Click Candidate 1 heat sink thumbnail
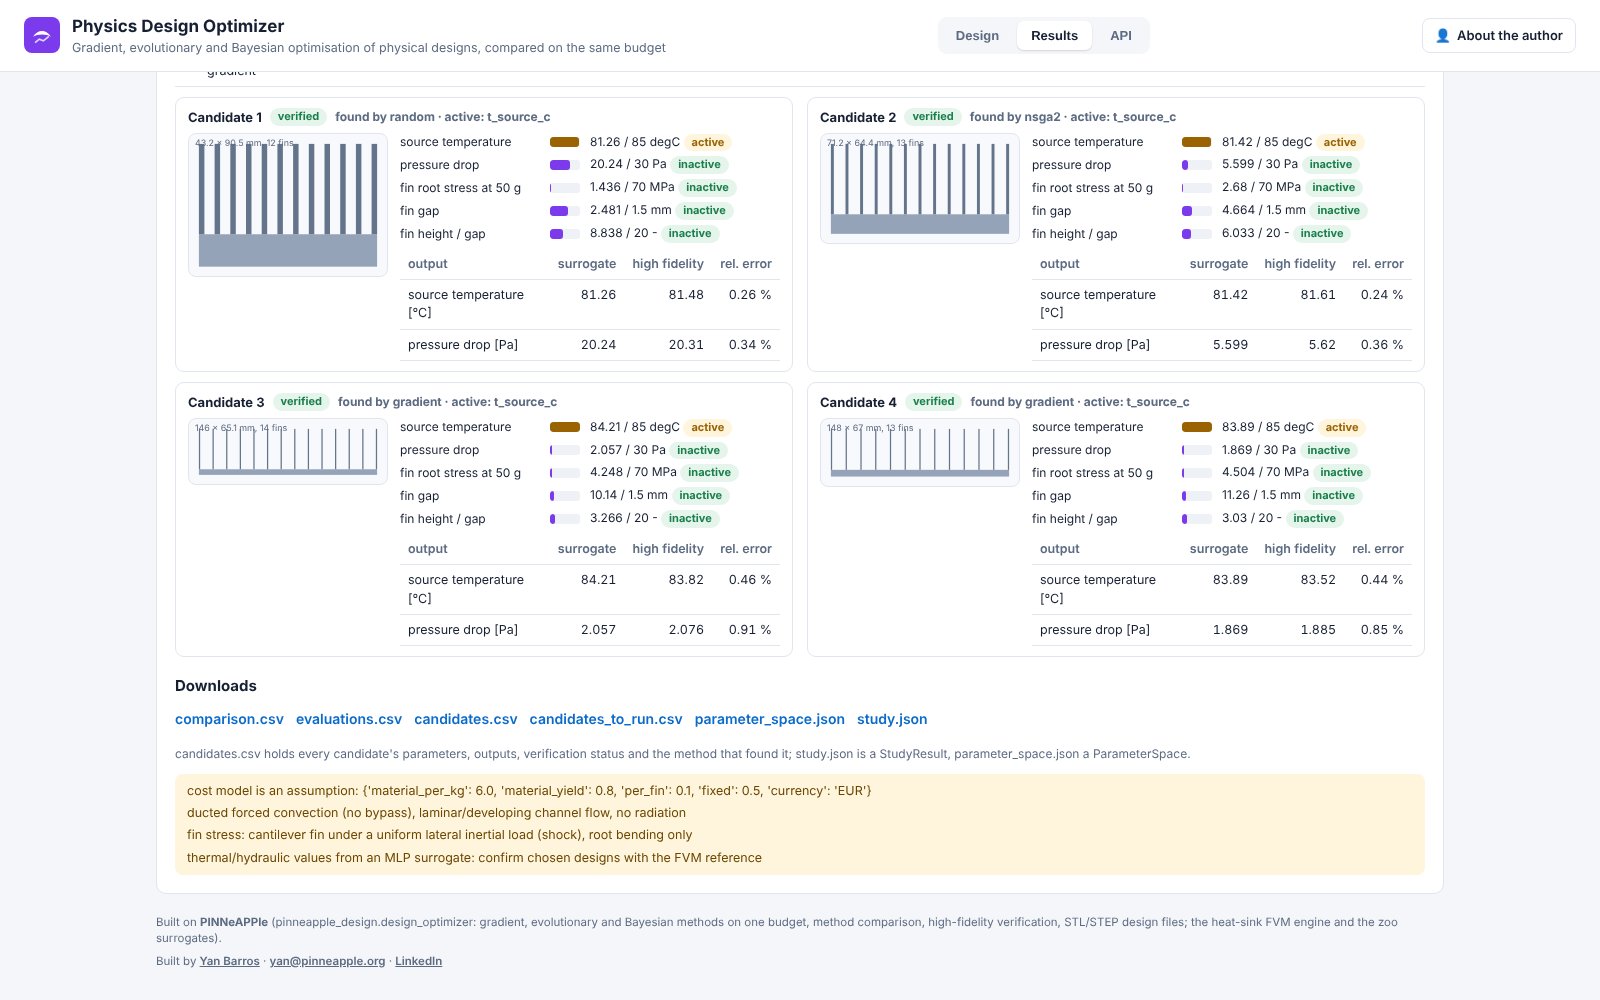1600x1000 pixels. pyautogui.click(x=288, y=205)
